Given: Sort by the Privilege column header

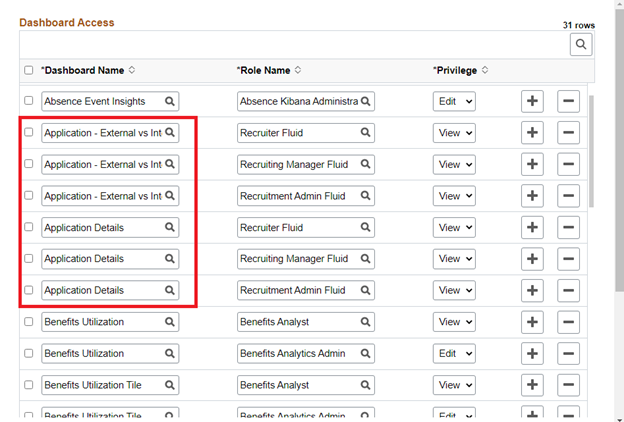Looking at the screenshot, I should coord(461,70).
